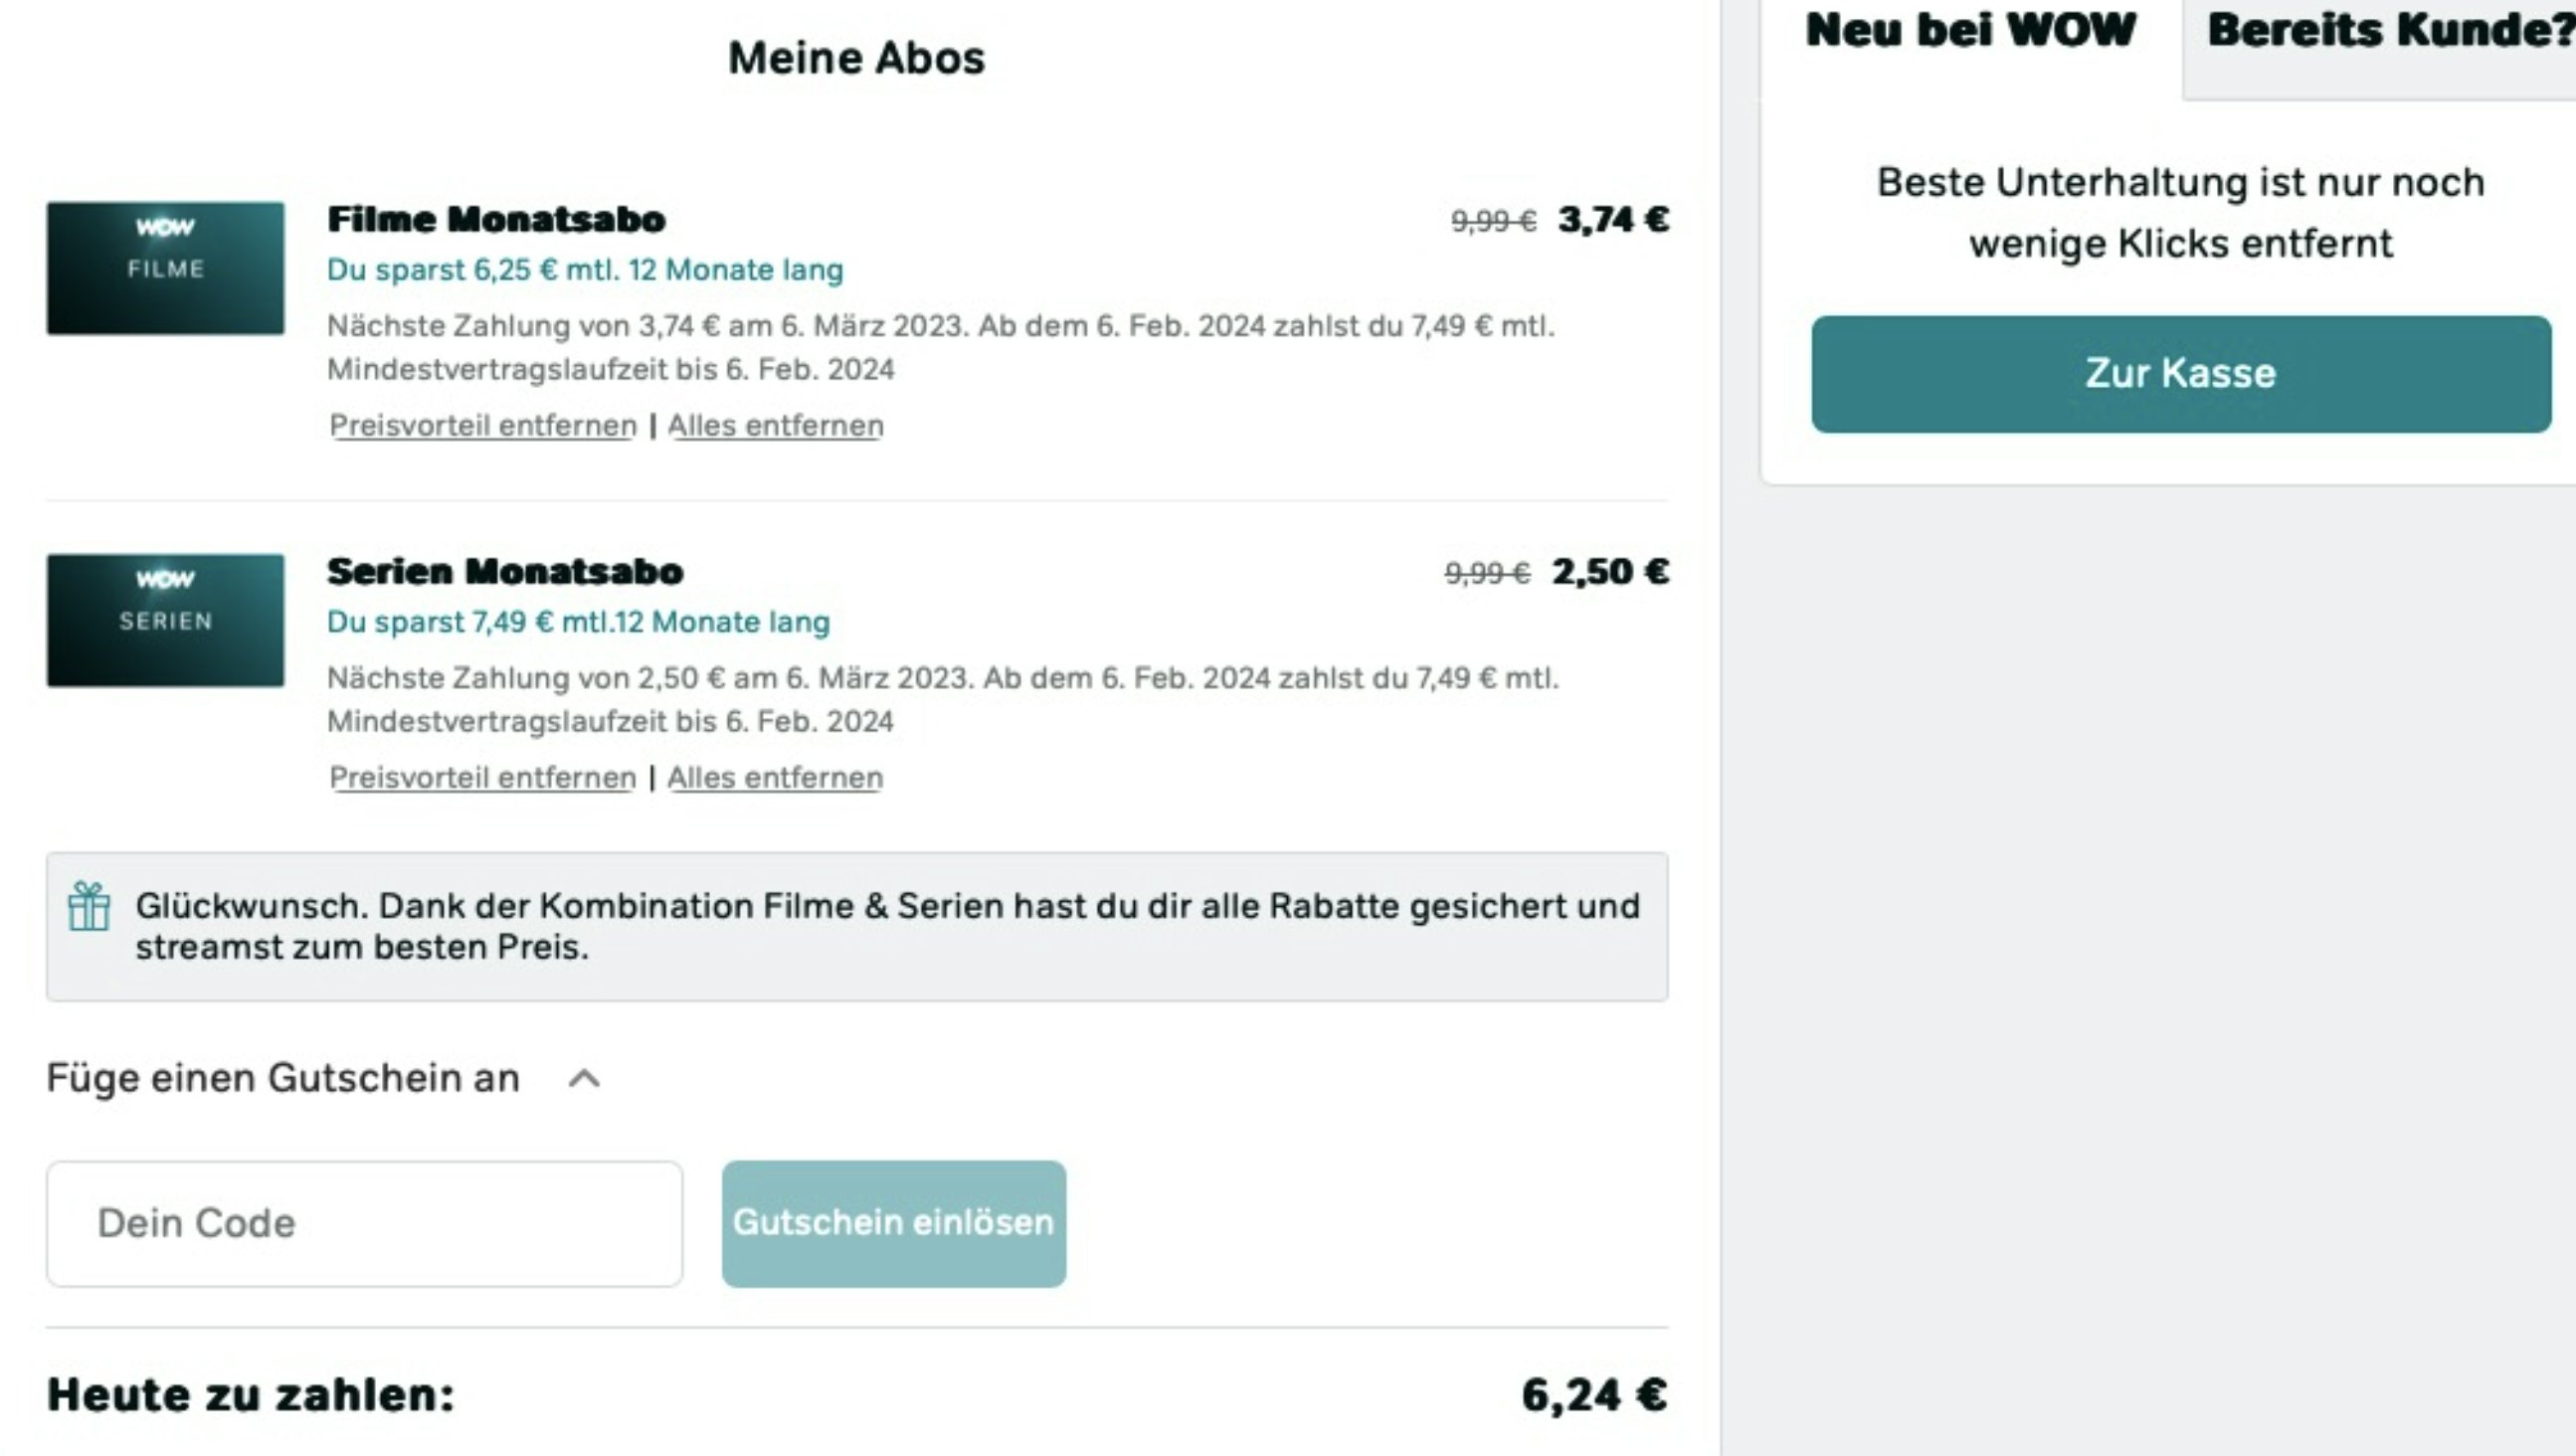Click 'Alles entfernen' under Serien Monatsabo
Image resolution: width=2576 pixels, height=1456 pixels.
[775, 778]
